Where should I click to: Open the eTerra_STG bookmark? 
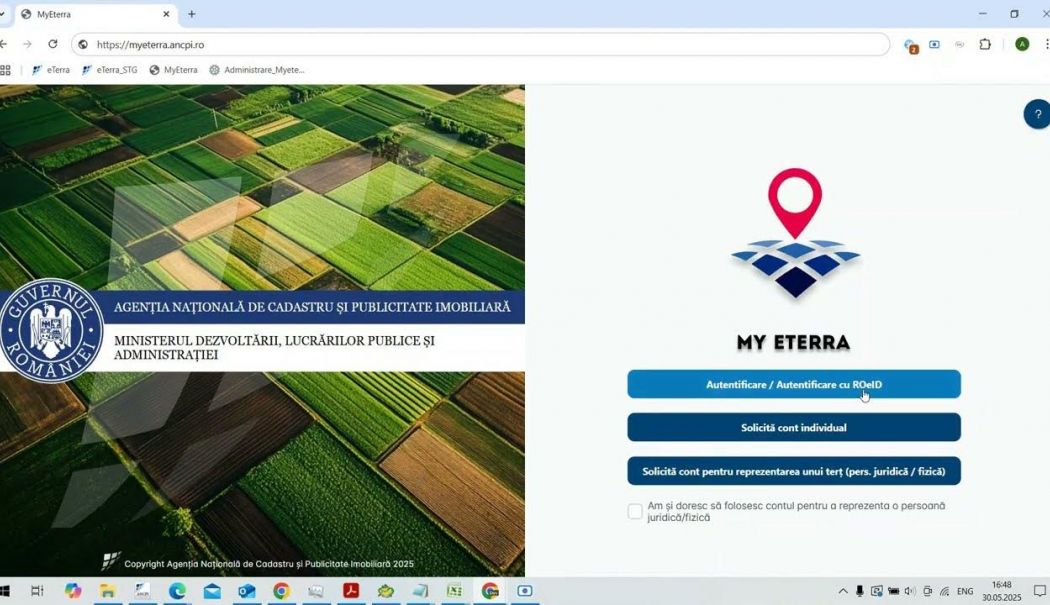click(110, 70)
